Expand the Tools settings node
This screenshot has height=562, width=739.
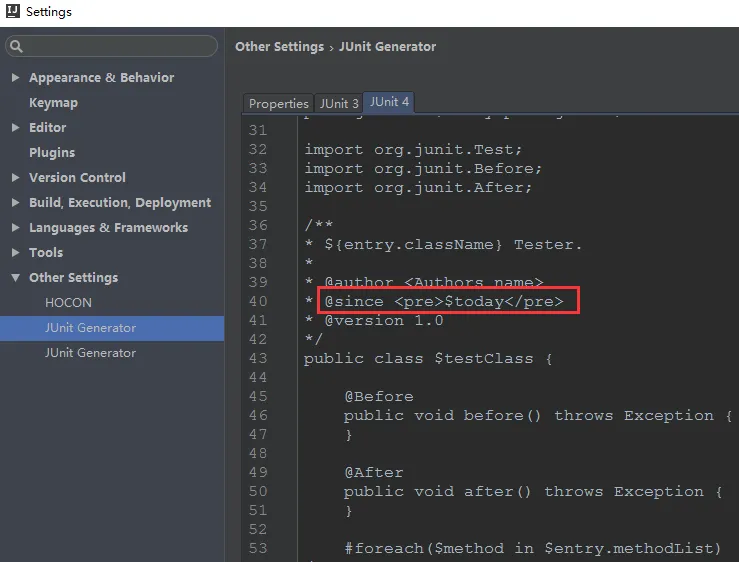[15, 253]
